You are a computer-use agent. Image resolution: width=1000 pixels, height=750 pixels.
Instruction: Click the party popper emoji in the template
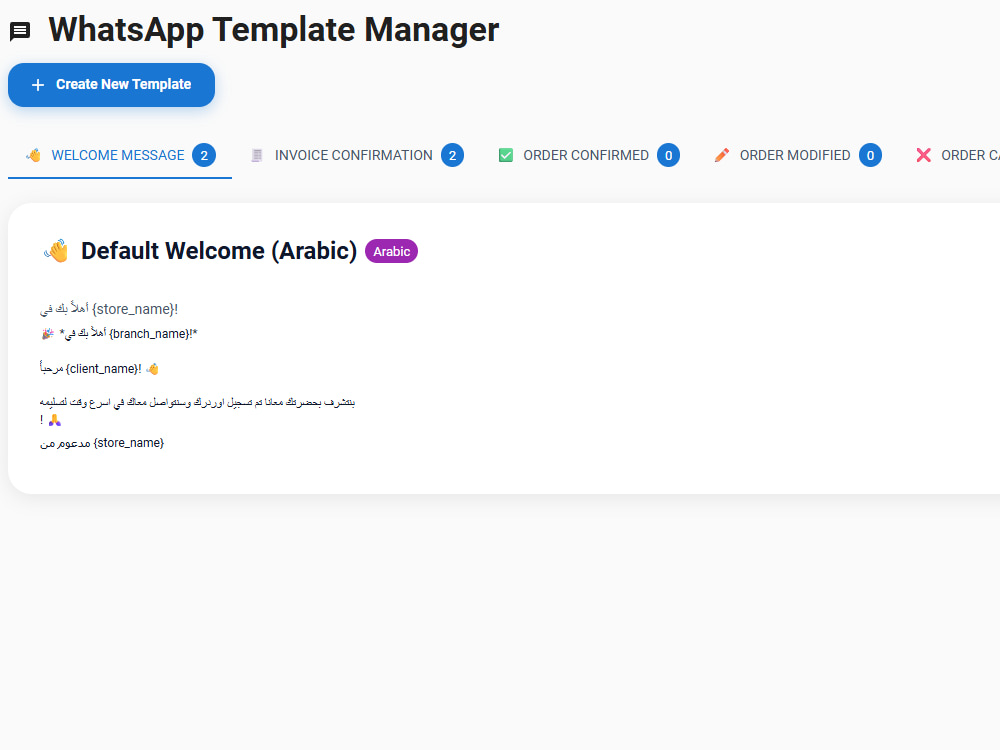point(48,334)
